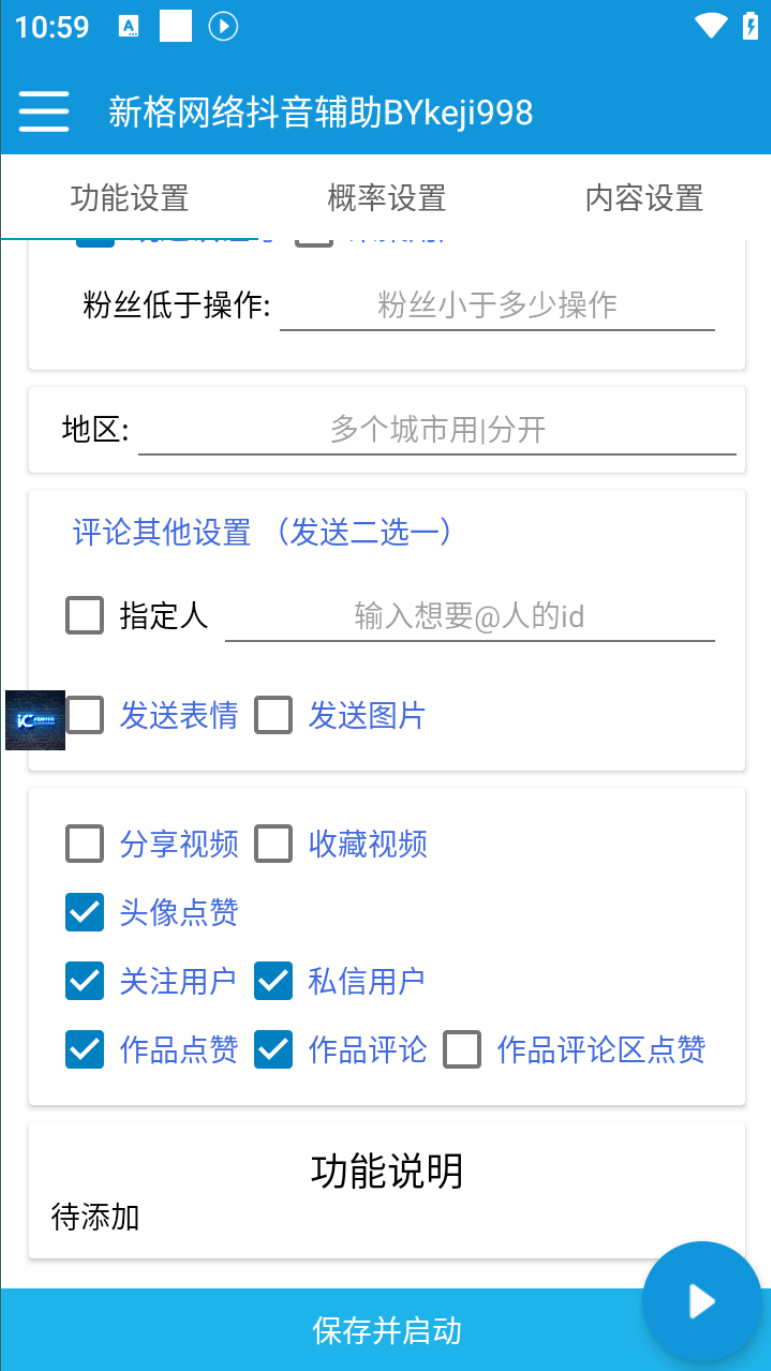This screenshot has height=1371, width=771.
Task: Tap the keyboard language indicator icon
Action: 129,27
